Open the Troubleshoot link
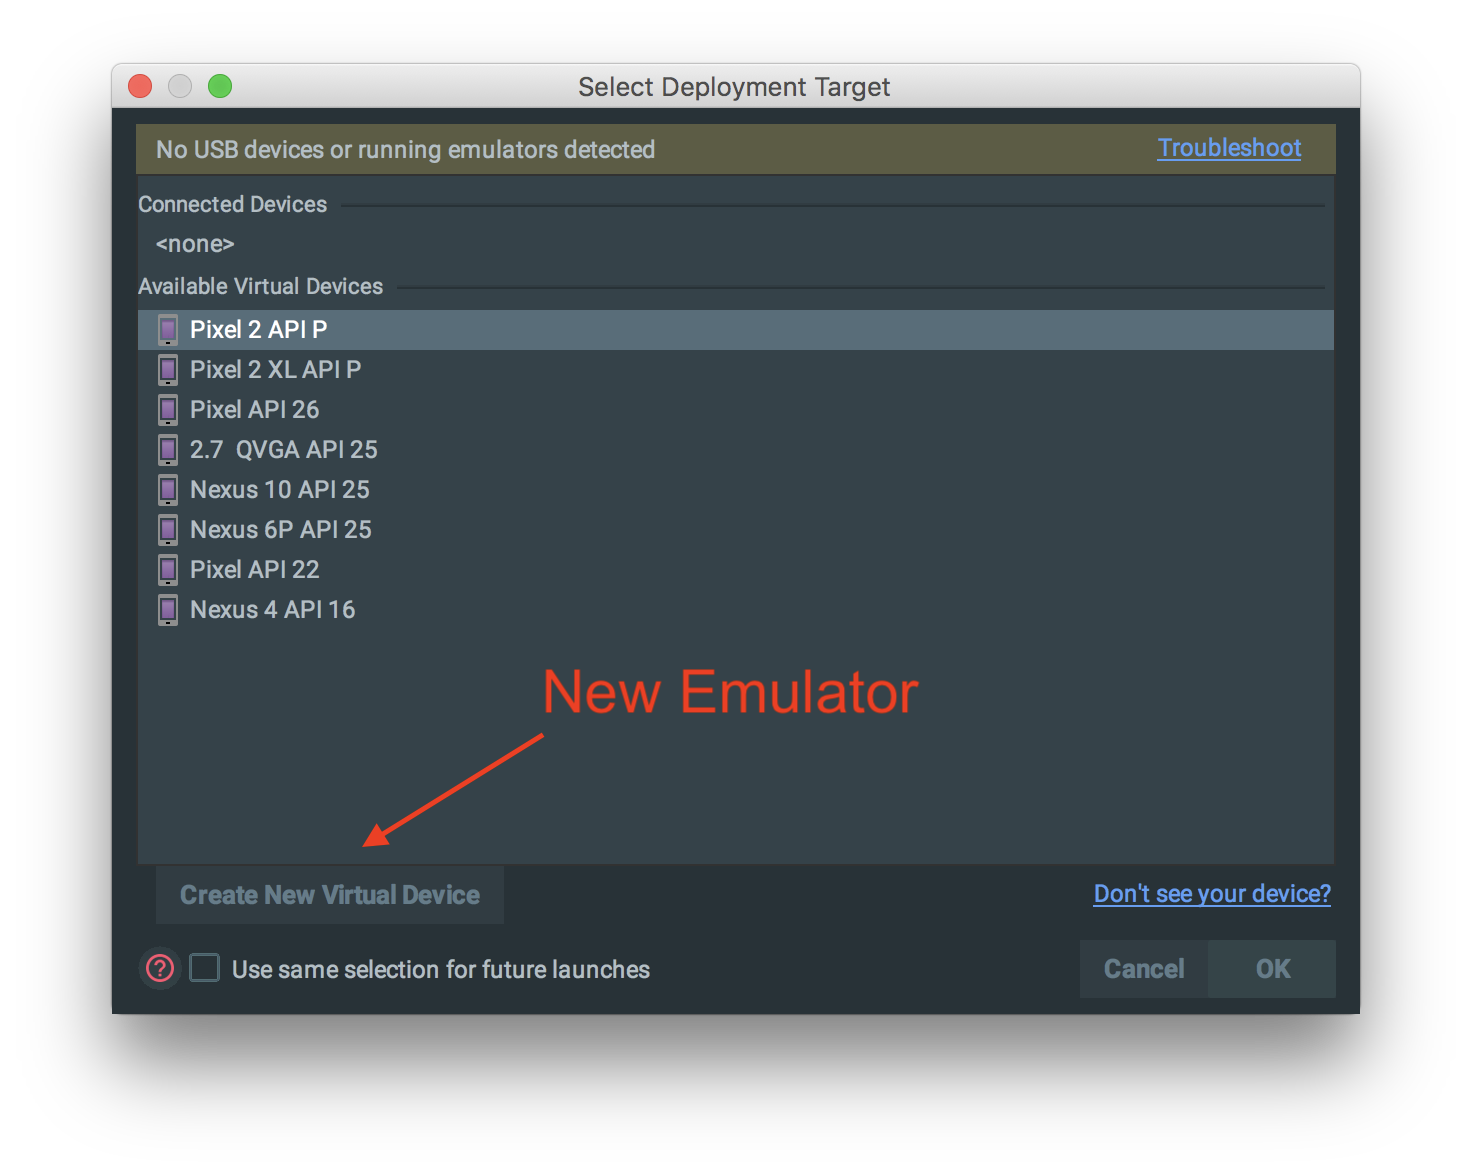 (x=1229, y=148)
